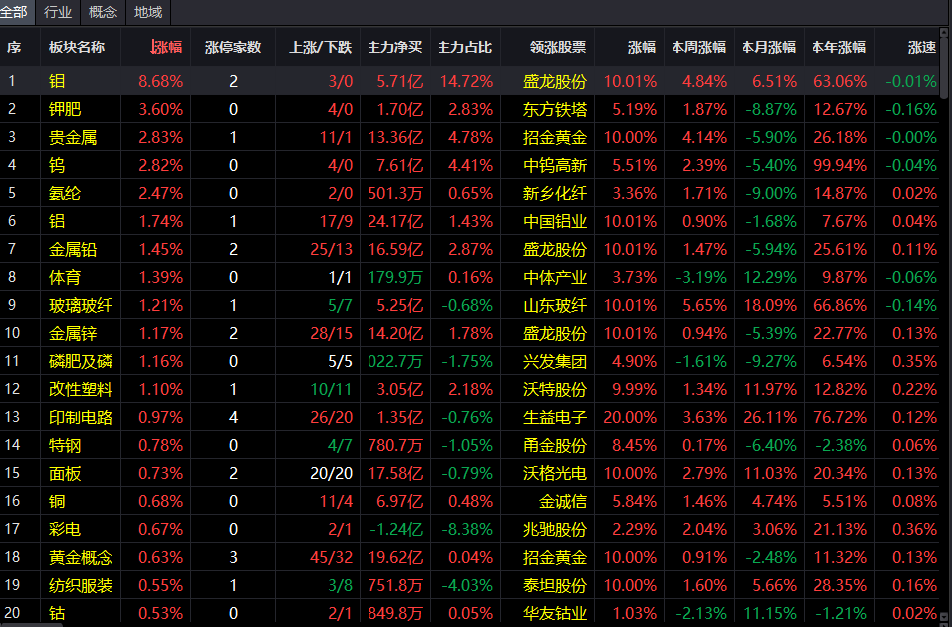Select the 金属铅 sector name

(73, 249)
